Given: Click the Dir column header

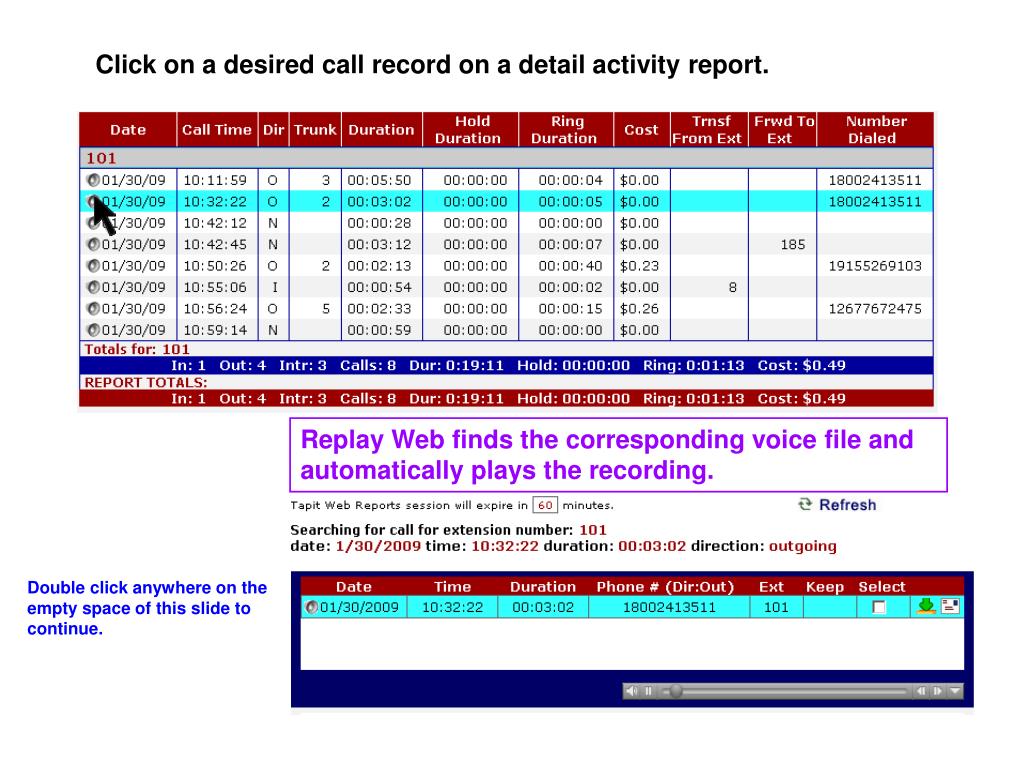Looking at the screenshot, I should [274, 130].
